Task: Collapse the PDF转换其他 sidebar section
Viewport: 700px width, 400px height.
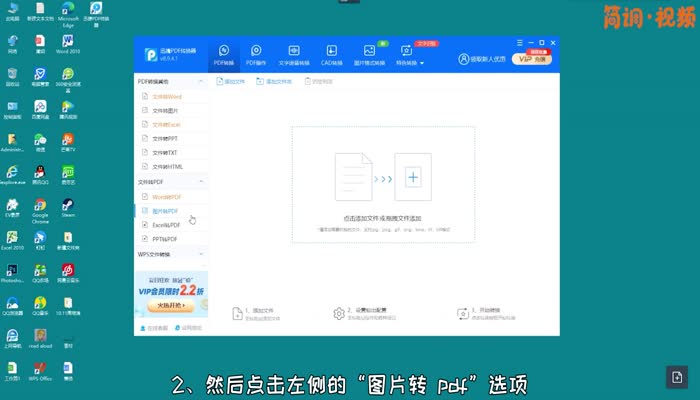Action: pos(203,81)
